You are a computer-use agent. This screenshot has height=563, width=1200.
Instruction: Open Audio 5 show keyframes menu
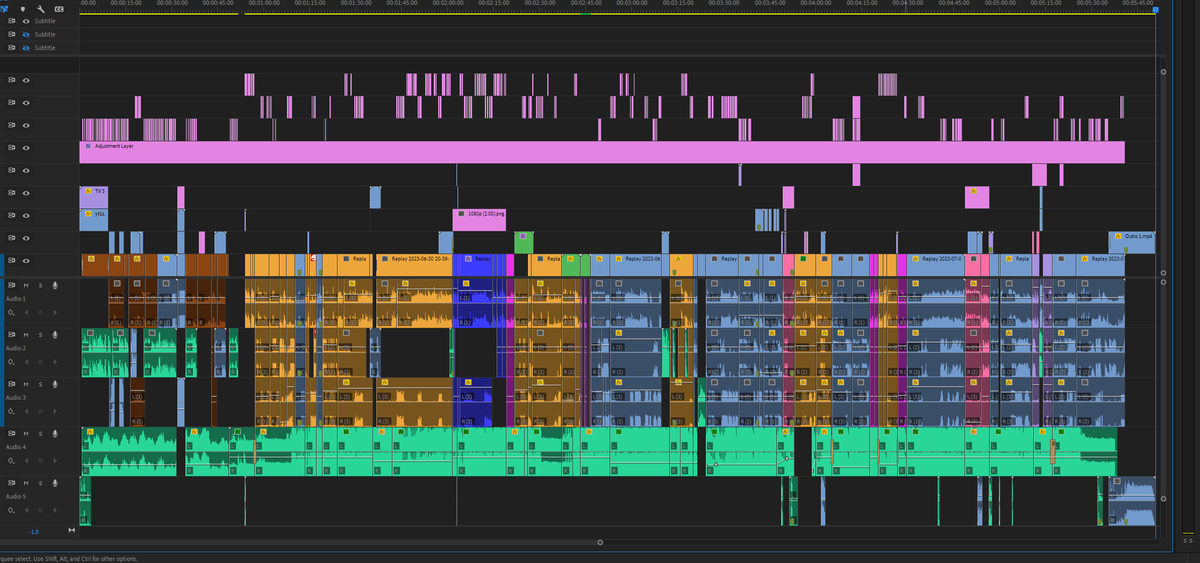coord(12,510)
